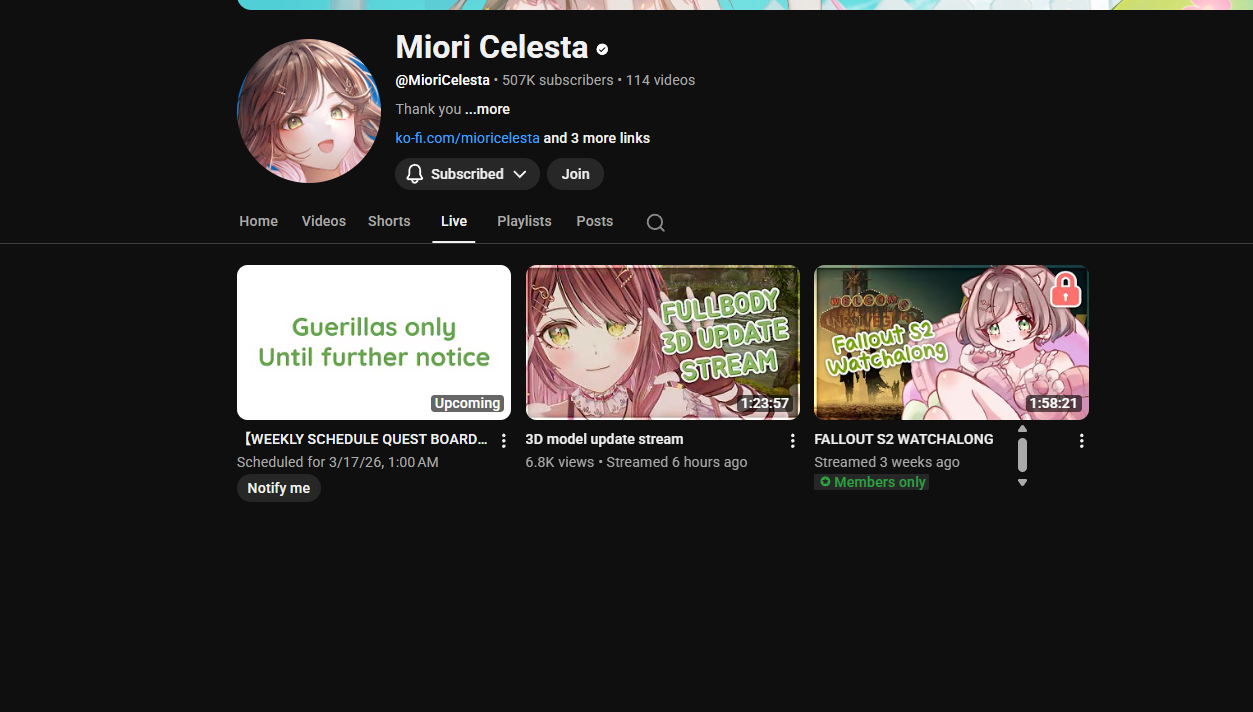Viewport: 1253px width, 712px height.
Task: Click the Join membership button
Action: (575, 174)
